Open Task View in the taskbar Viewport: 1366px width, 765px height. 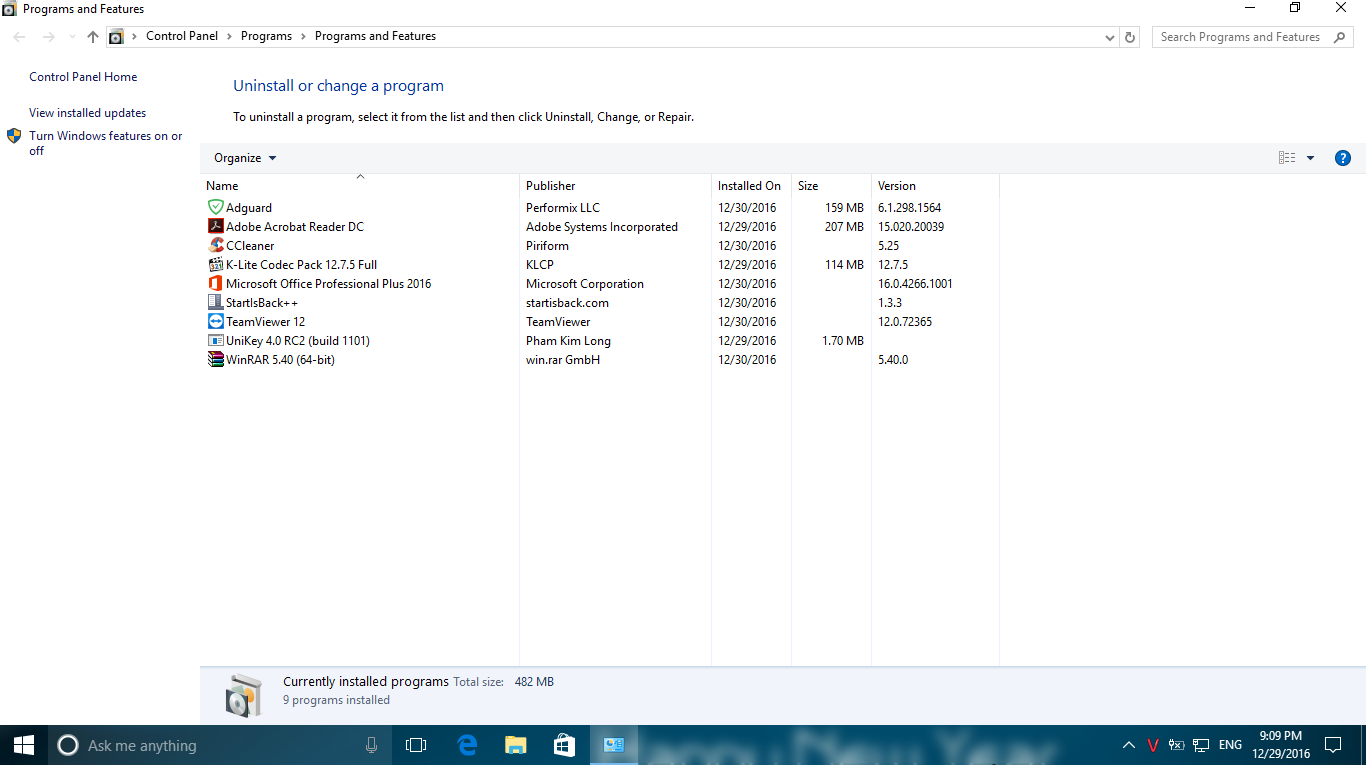point(416,745)
